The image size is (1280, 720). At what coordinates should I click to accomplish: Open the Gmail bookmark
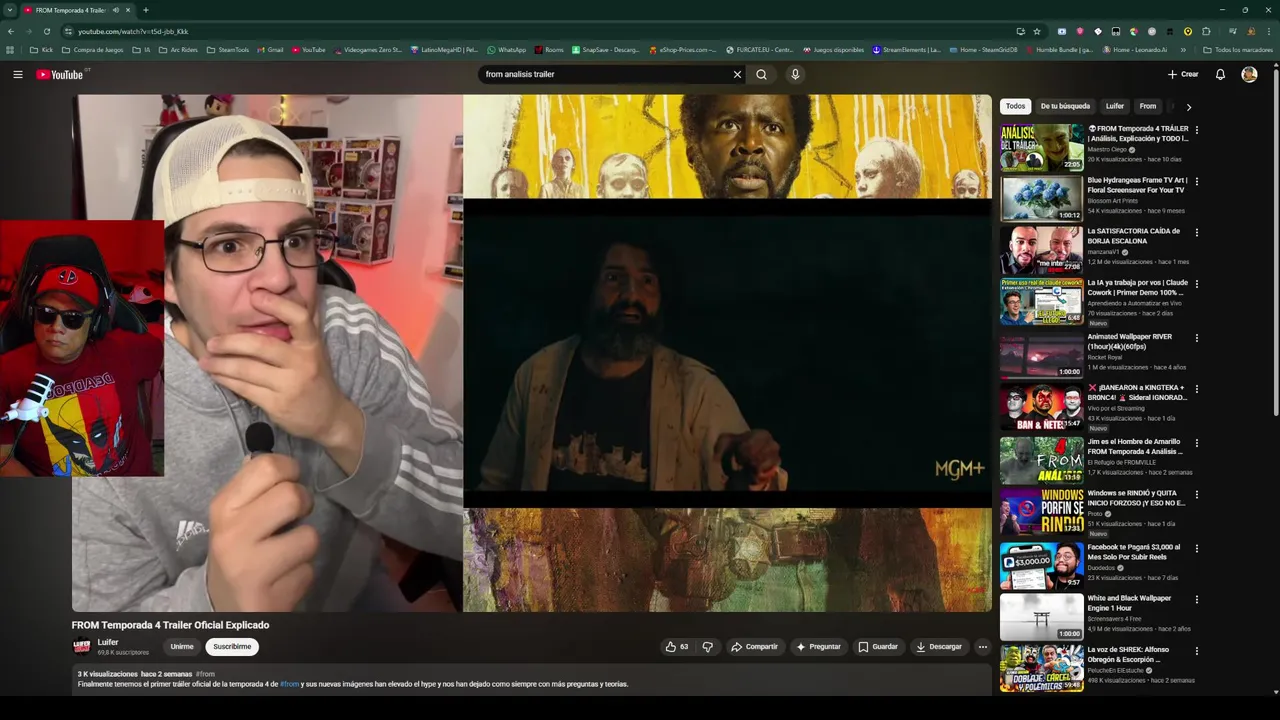(x=270, y=49)
